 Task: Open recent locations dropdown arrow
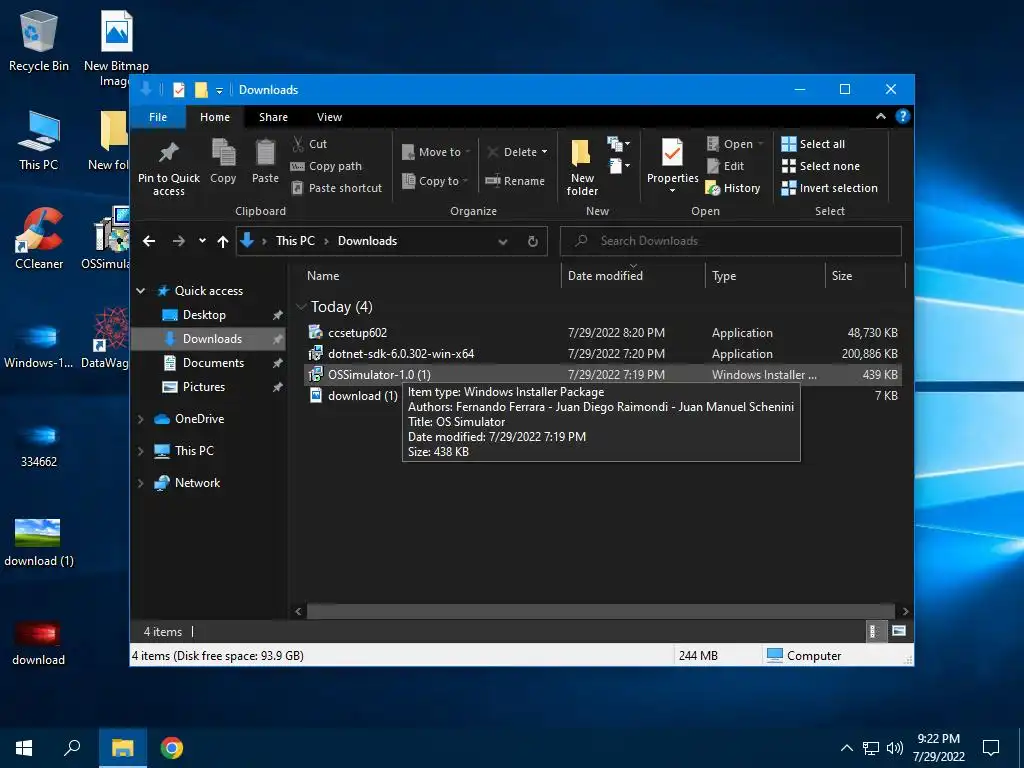point(202,241)
